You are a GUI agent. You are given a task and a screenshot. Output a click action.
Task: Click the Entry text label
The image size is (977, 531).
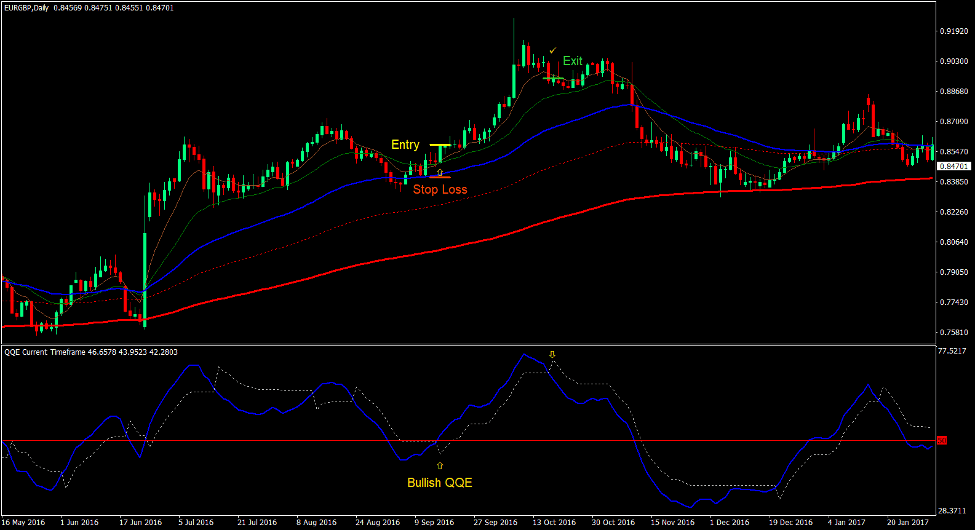pos(405,145)
